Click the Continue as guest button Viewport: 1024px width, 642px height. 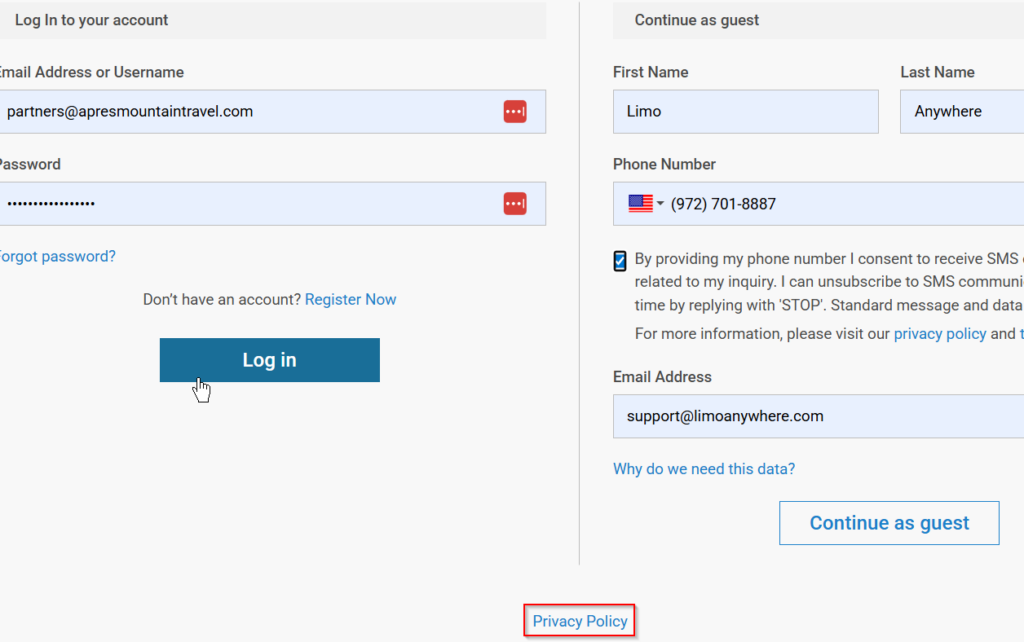889,523
